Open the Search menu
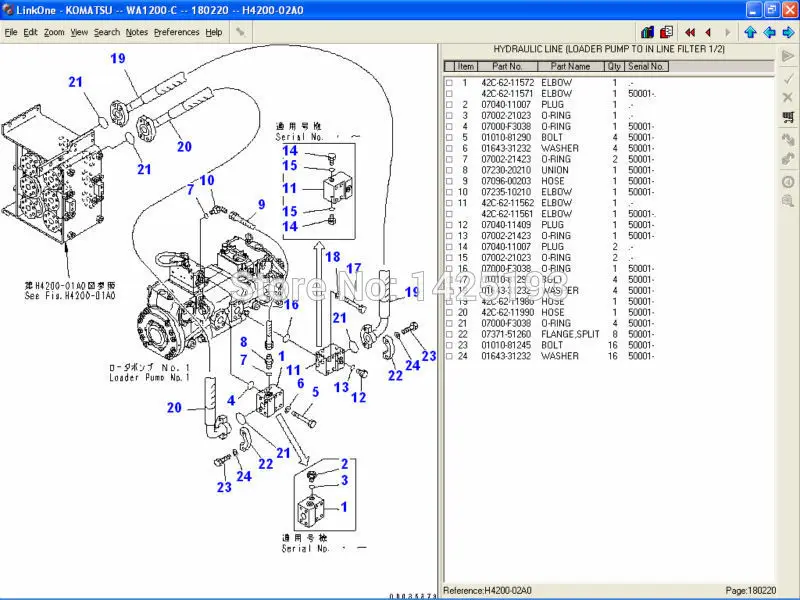Viewport: 800px width, 600px height. (x=107, y=31)
